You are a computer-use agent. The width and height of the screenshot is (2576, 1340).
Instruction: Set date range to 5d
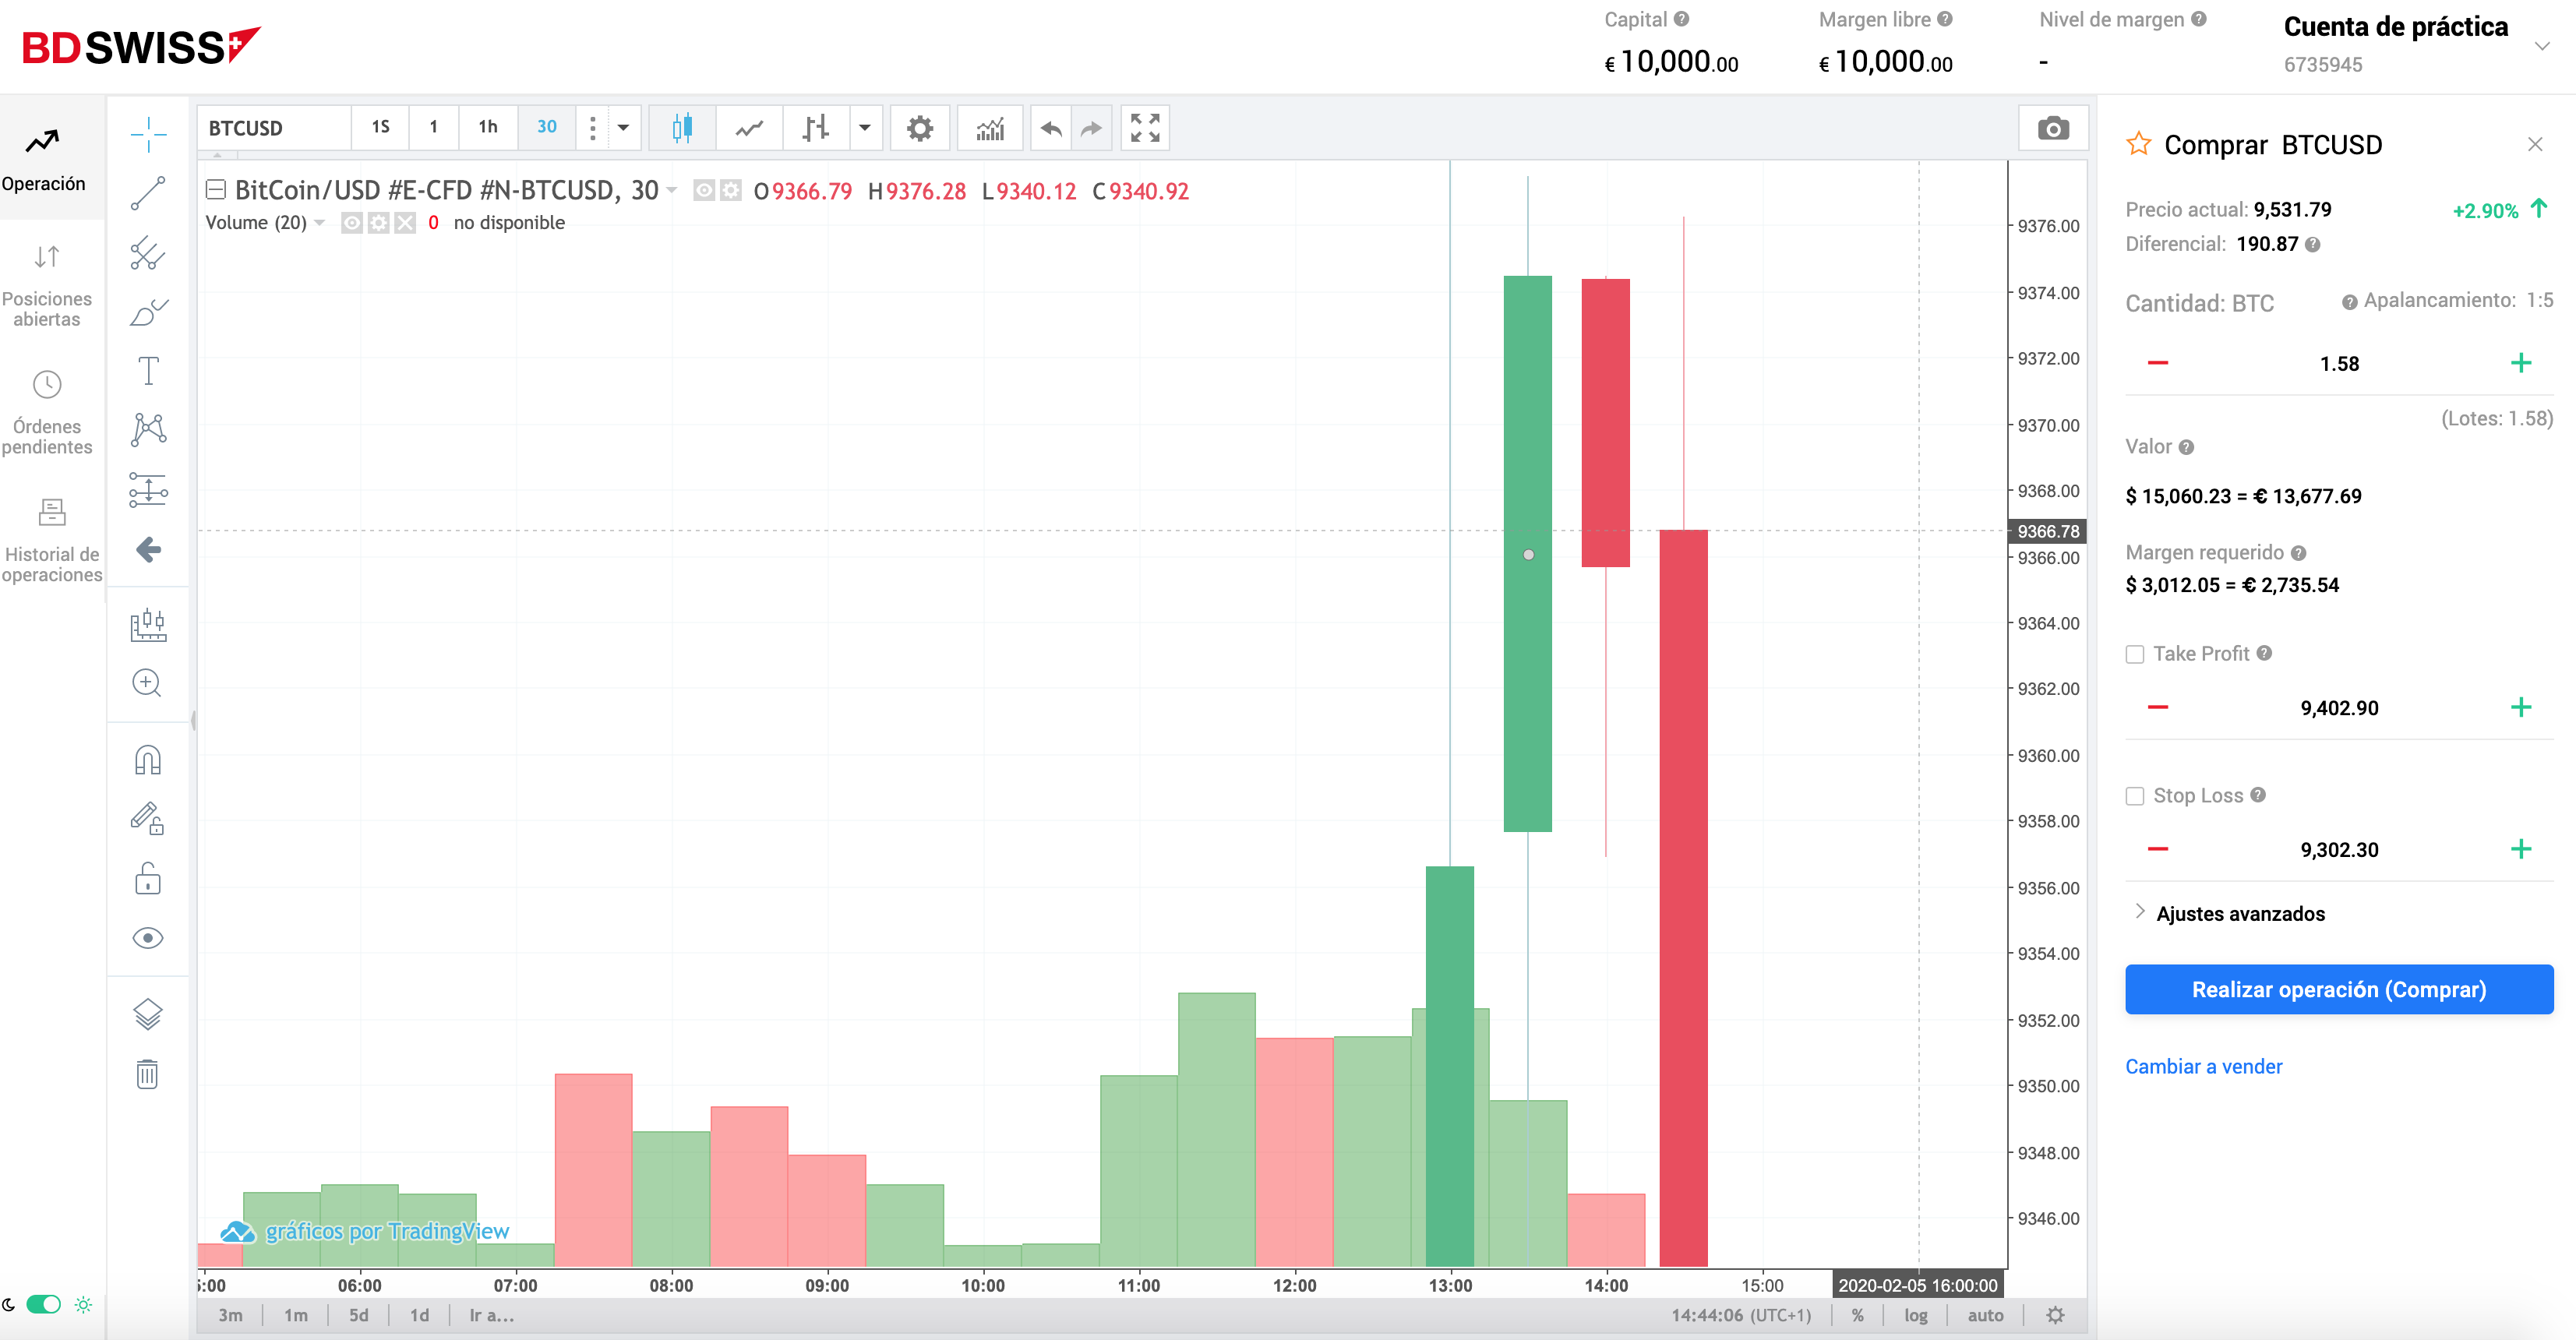(x=359, y=1315)
